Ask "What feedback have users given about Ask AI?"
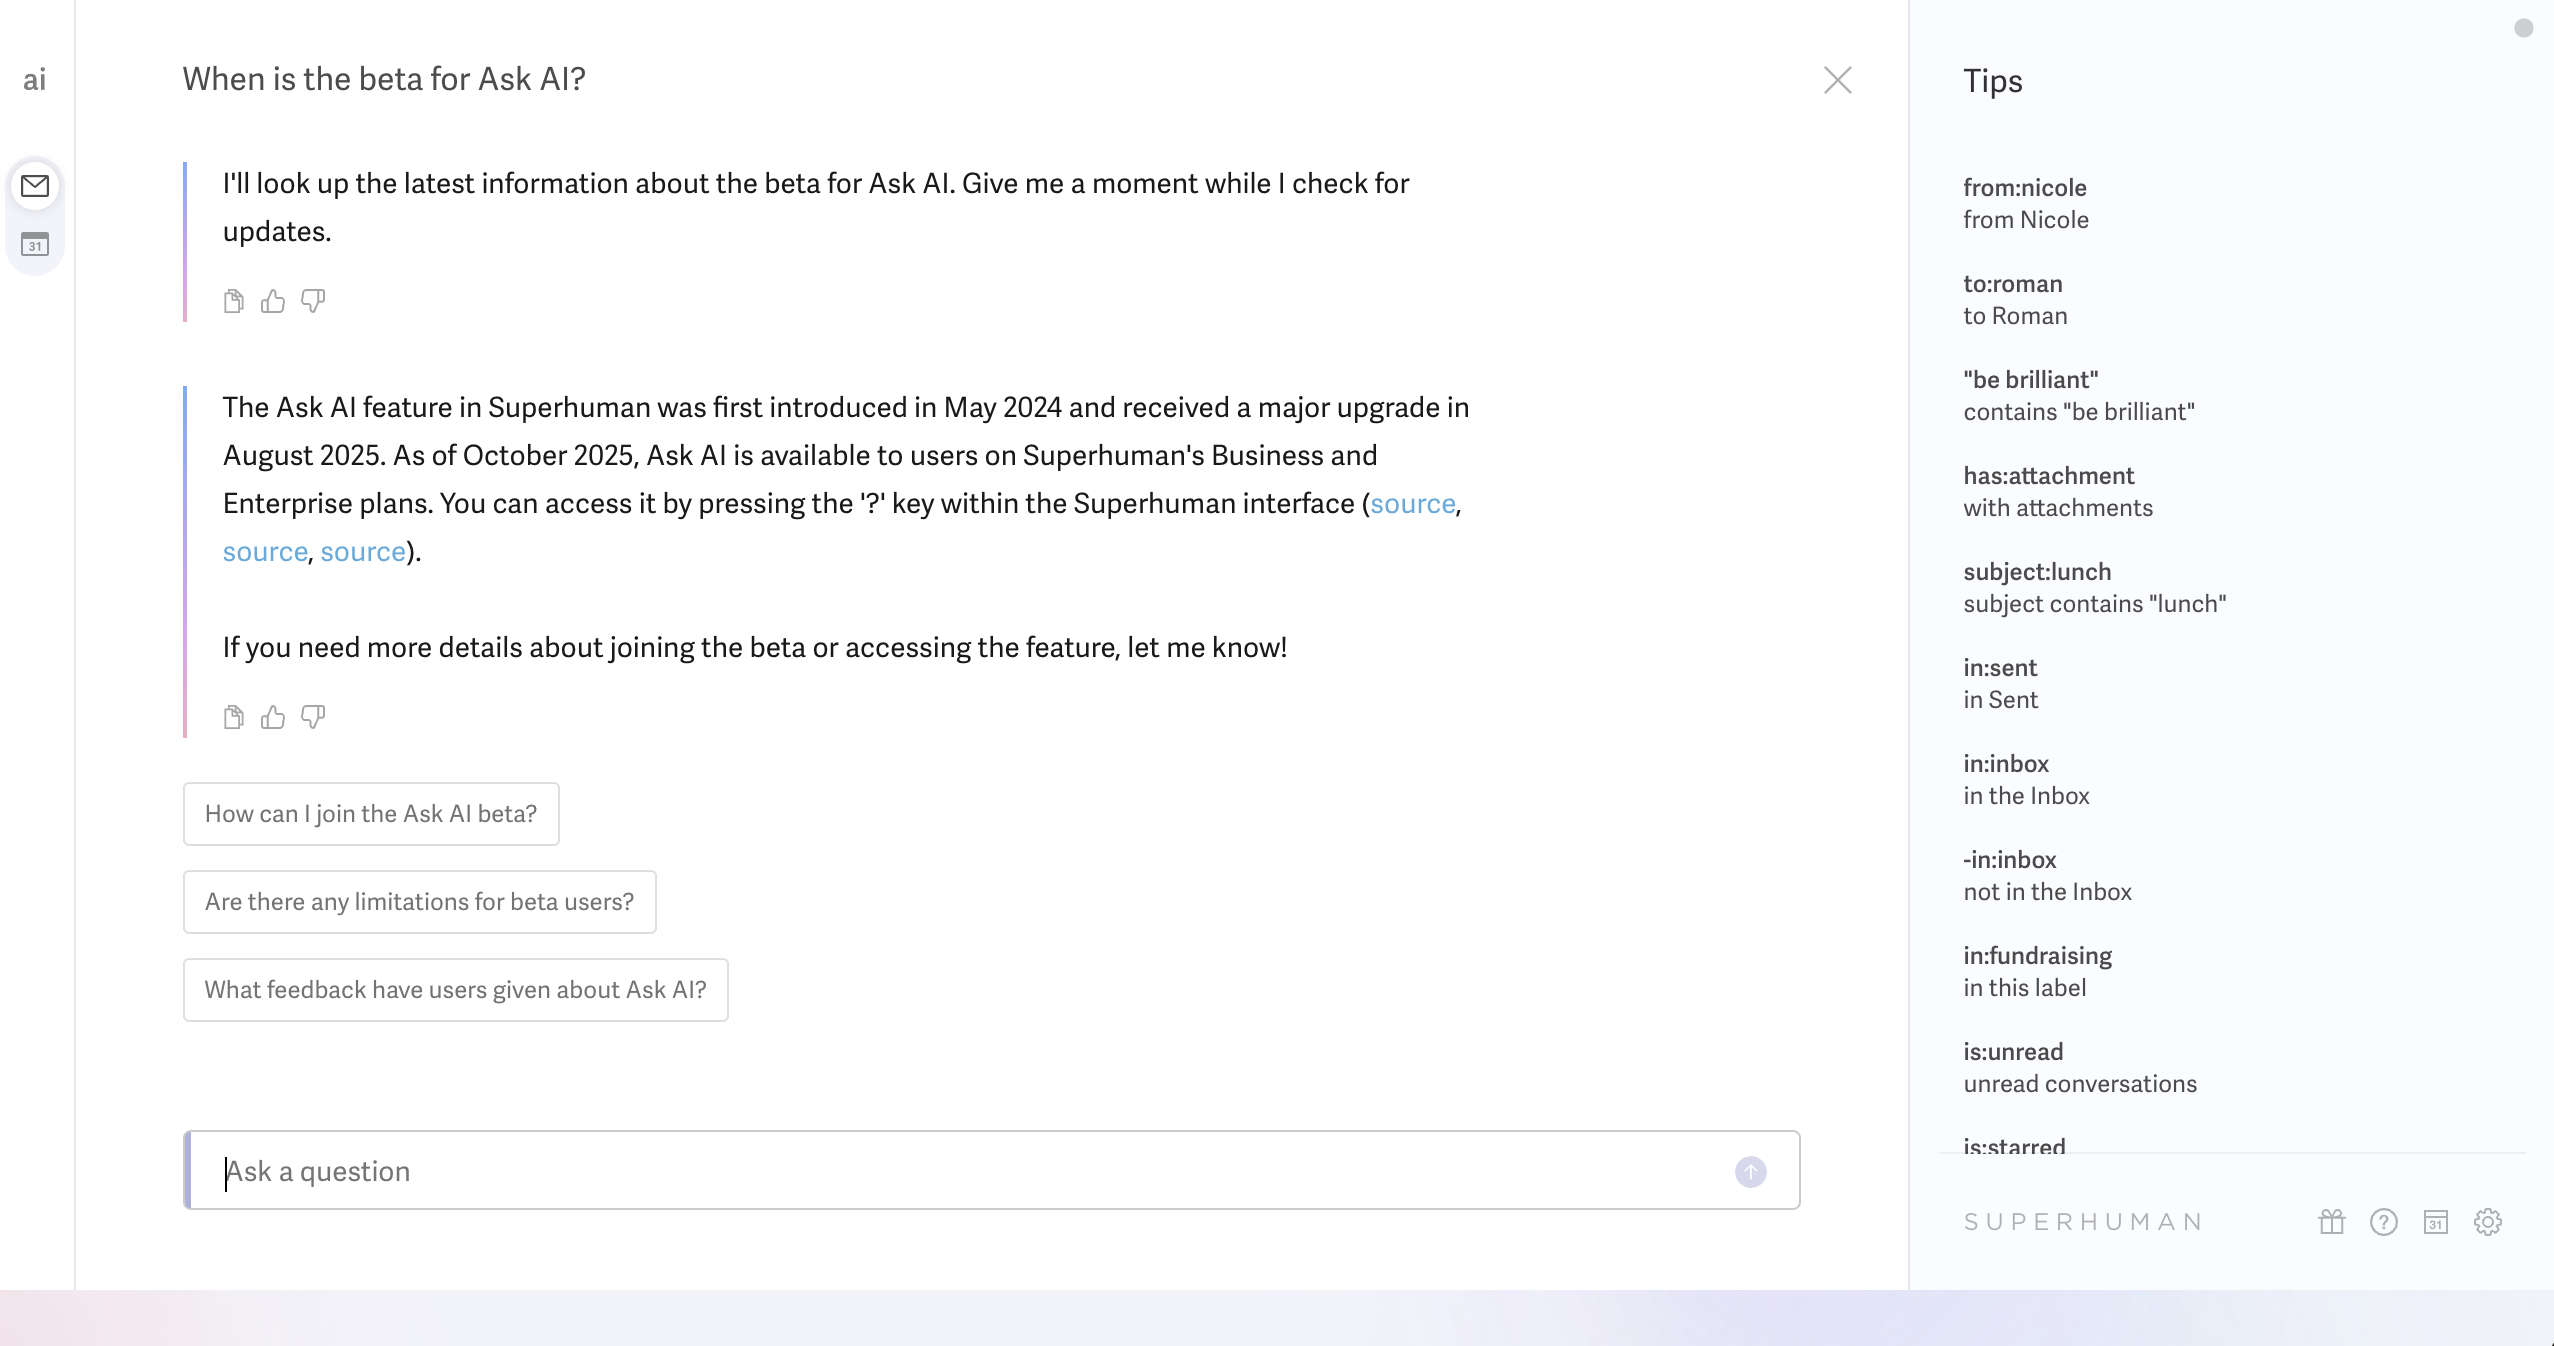 coord(455,990)
